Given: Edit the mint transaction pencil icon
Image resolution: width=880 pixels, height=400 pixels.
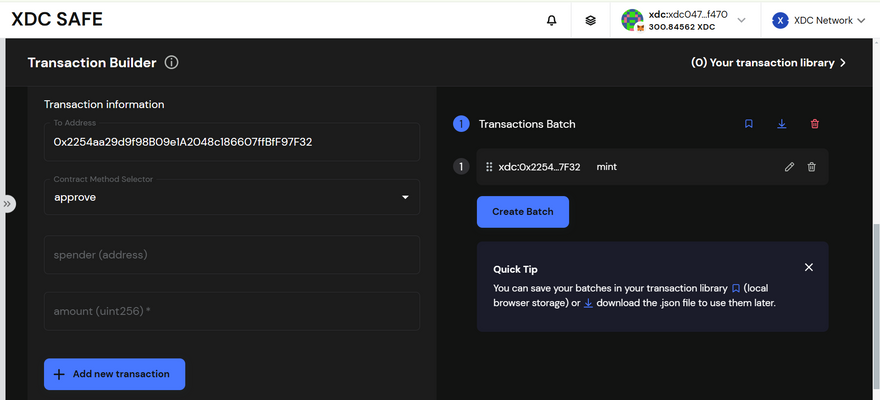Looking at the screenshot, I should (789, 167).
